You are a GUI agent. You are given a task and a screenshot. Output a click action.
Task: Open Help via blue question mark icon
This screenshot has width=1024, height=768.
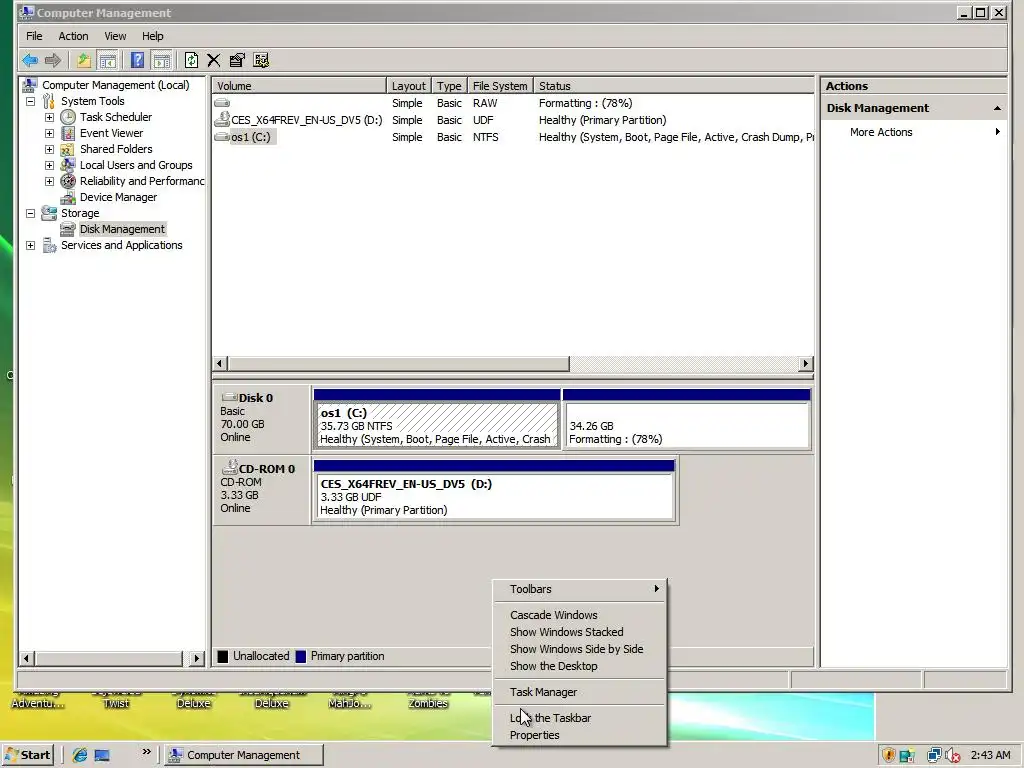pos(137,61)
